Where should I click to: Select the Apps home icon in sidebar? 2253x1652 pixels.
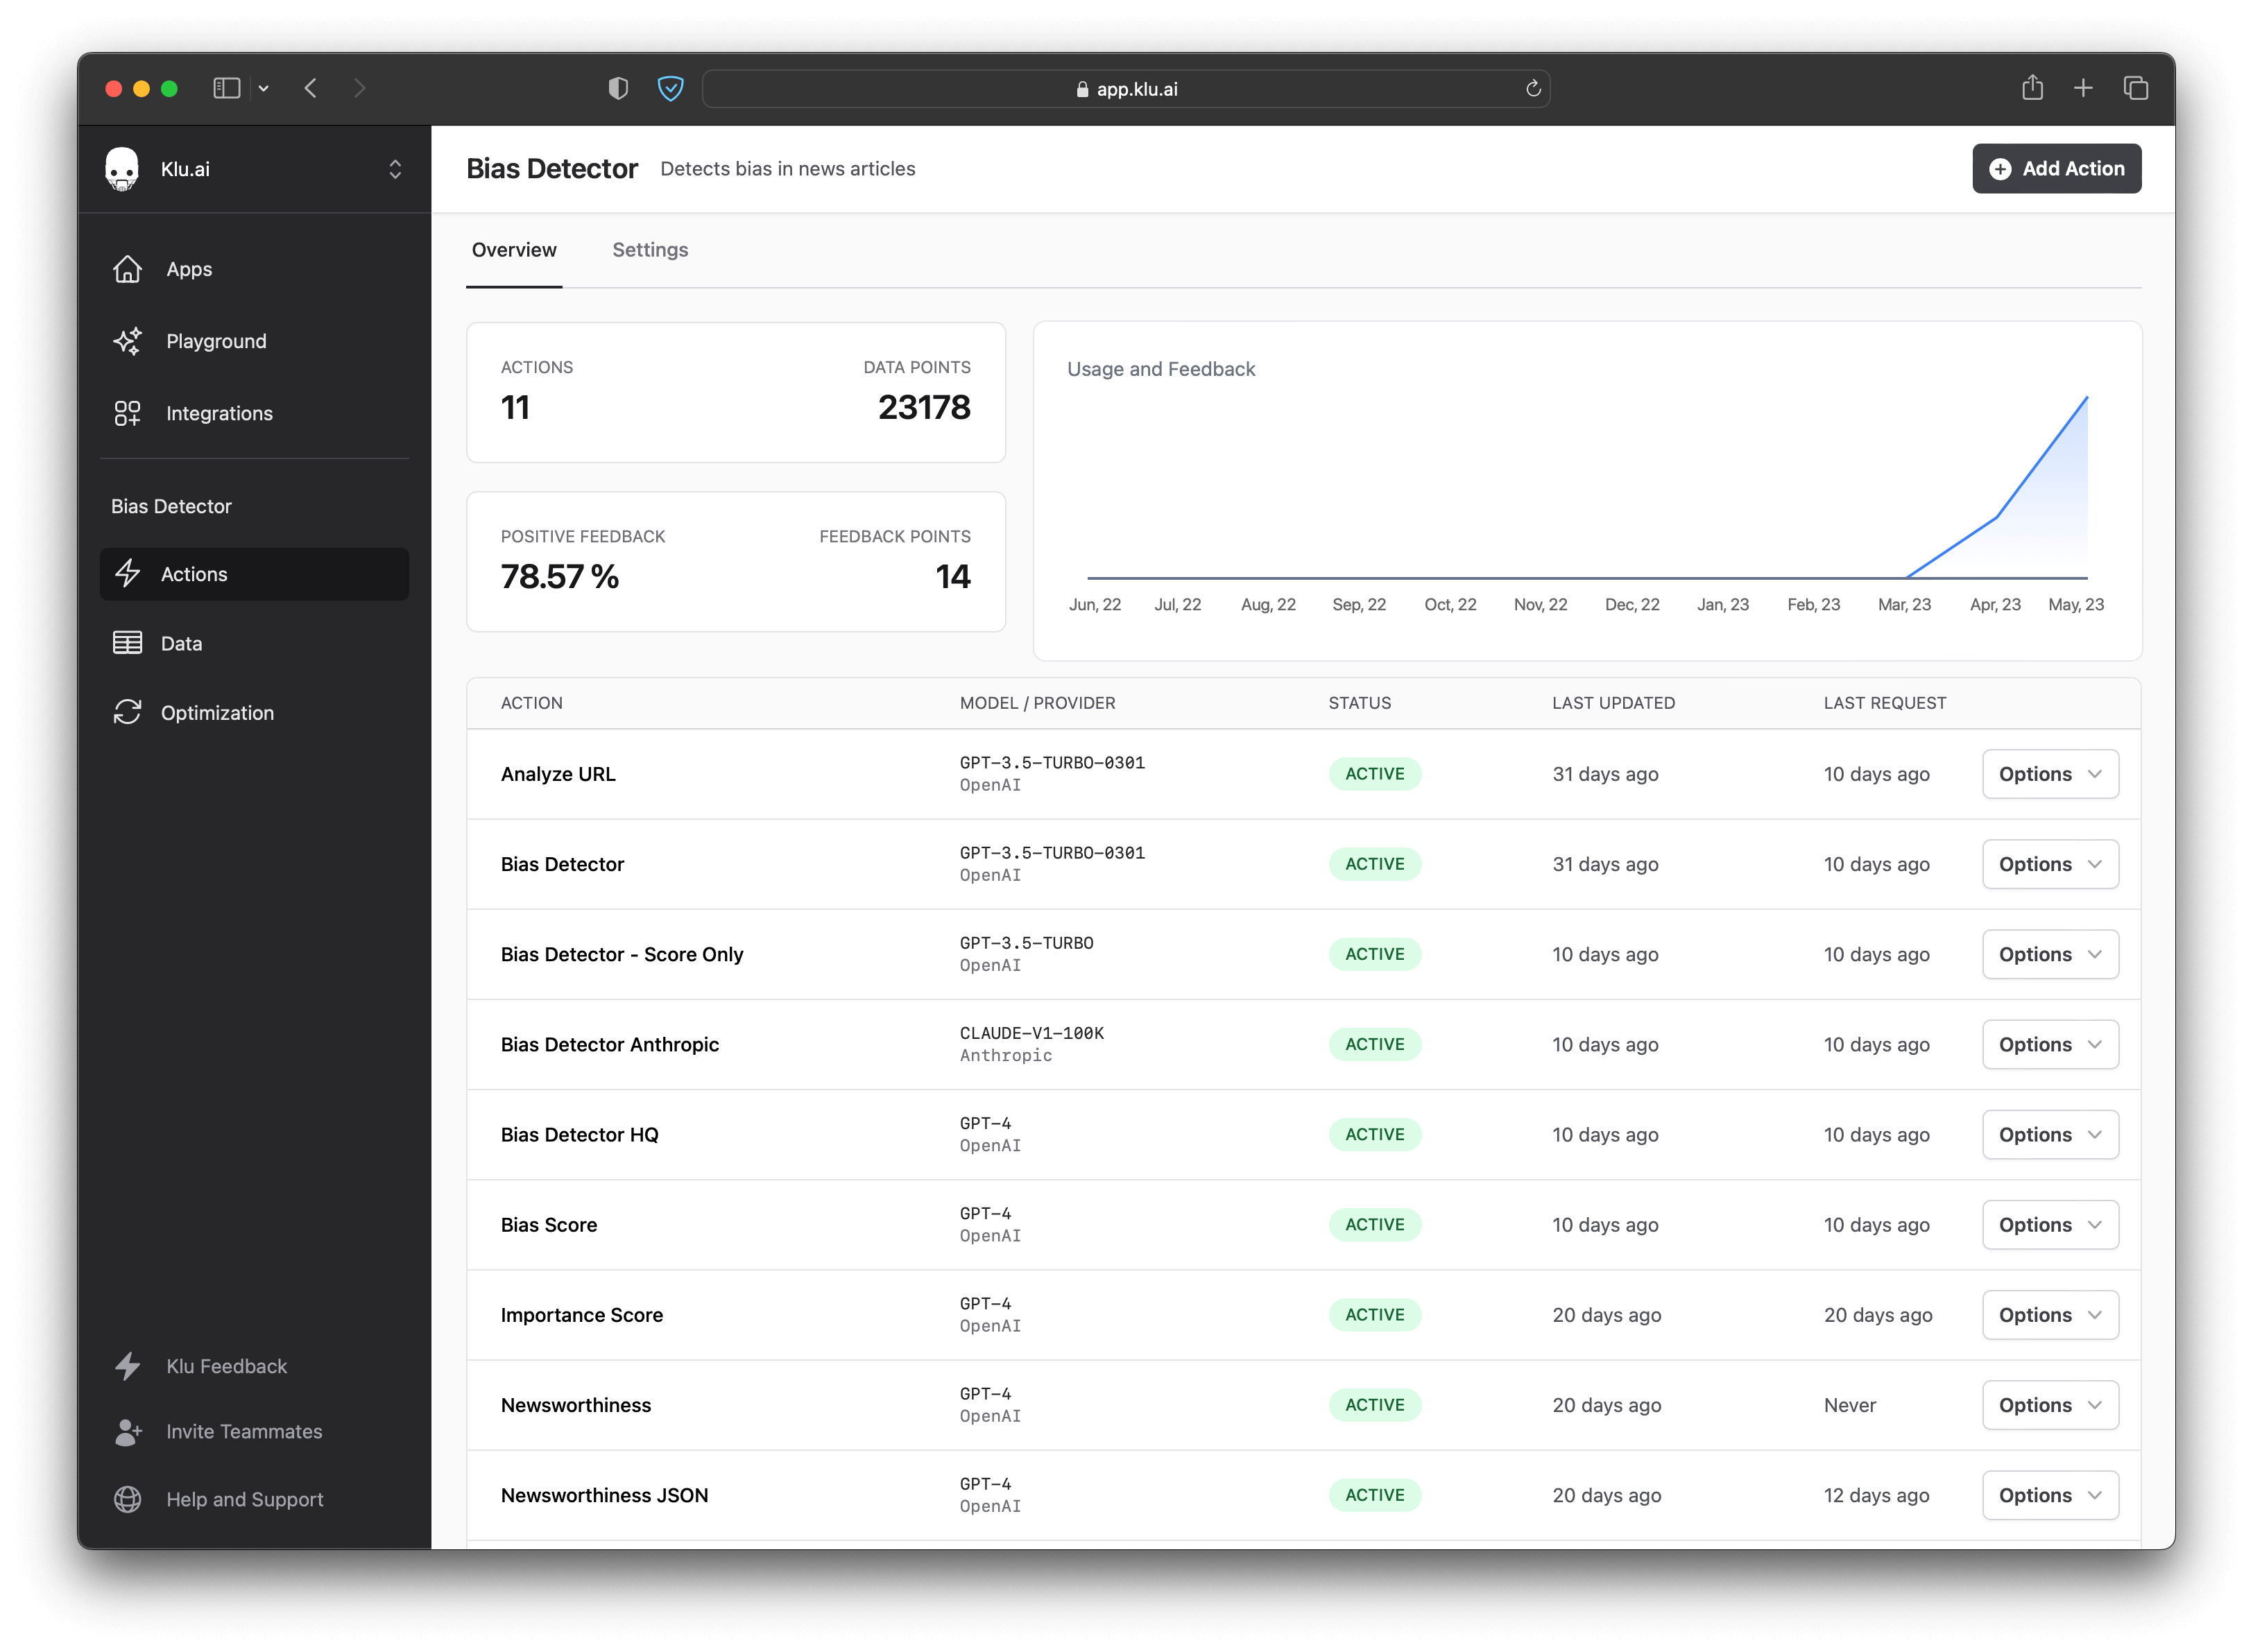coord(128,269)
